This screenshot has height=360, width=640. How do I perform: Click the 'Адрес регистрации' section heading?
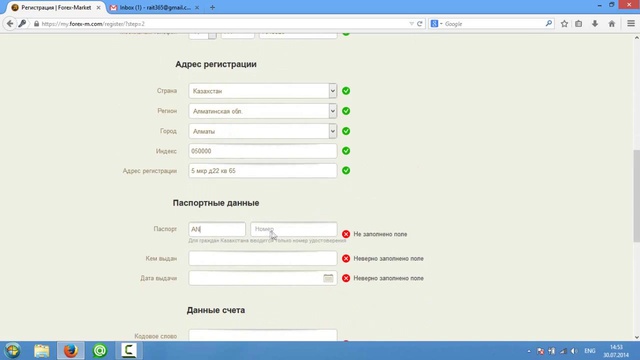click(216, 64)
